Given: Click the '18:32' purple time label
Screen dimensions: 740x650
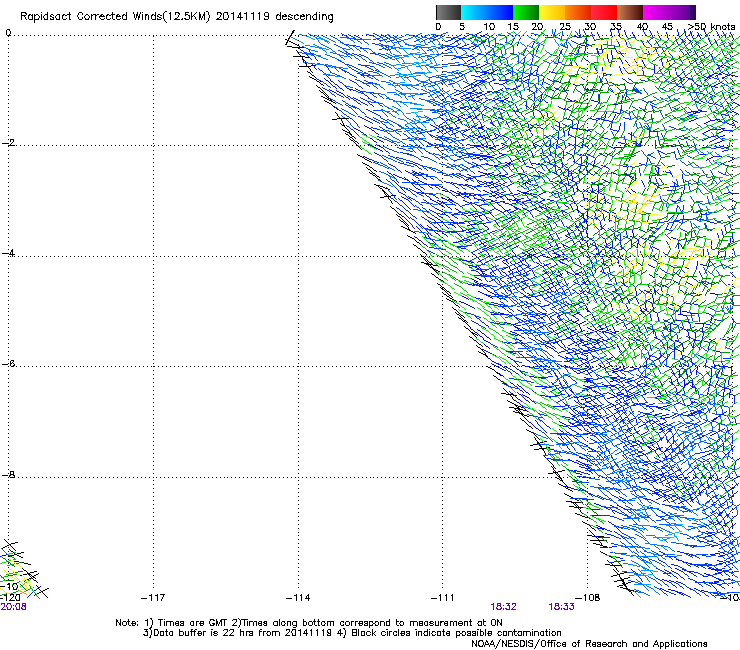Looking at the screenshot, I should (x=503, y=607).
